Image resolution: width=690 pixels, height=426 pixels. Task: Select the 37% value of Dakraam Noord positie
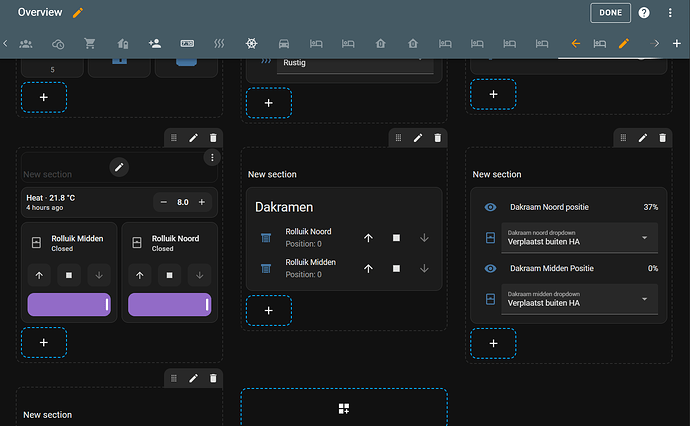click(650, 207)
